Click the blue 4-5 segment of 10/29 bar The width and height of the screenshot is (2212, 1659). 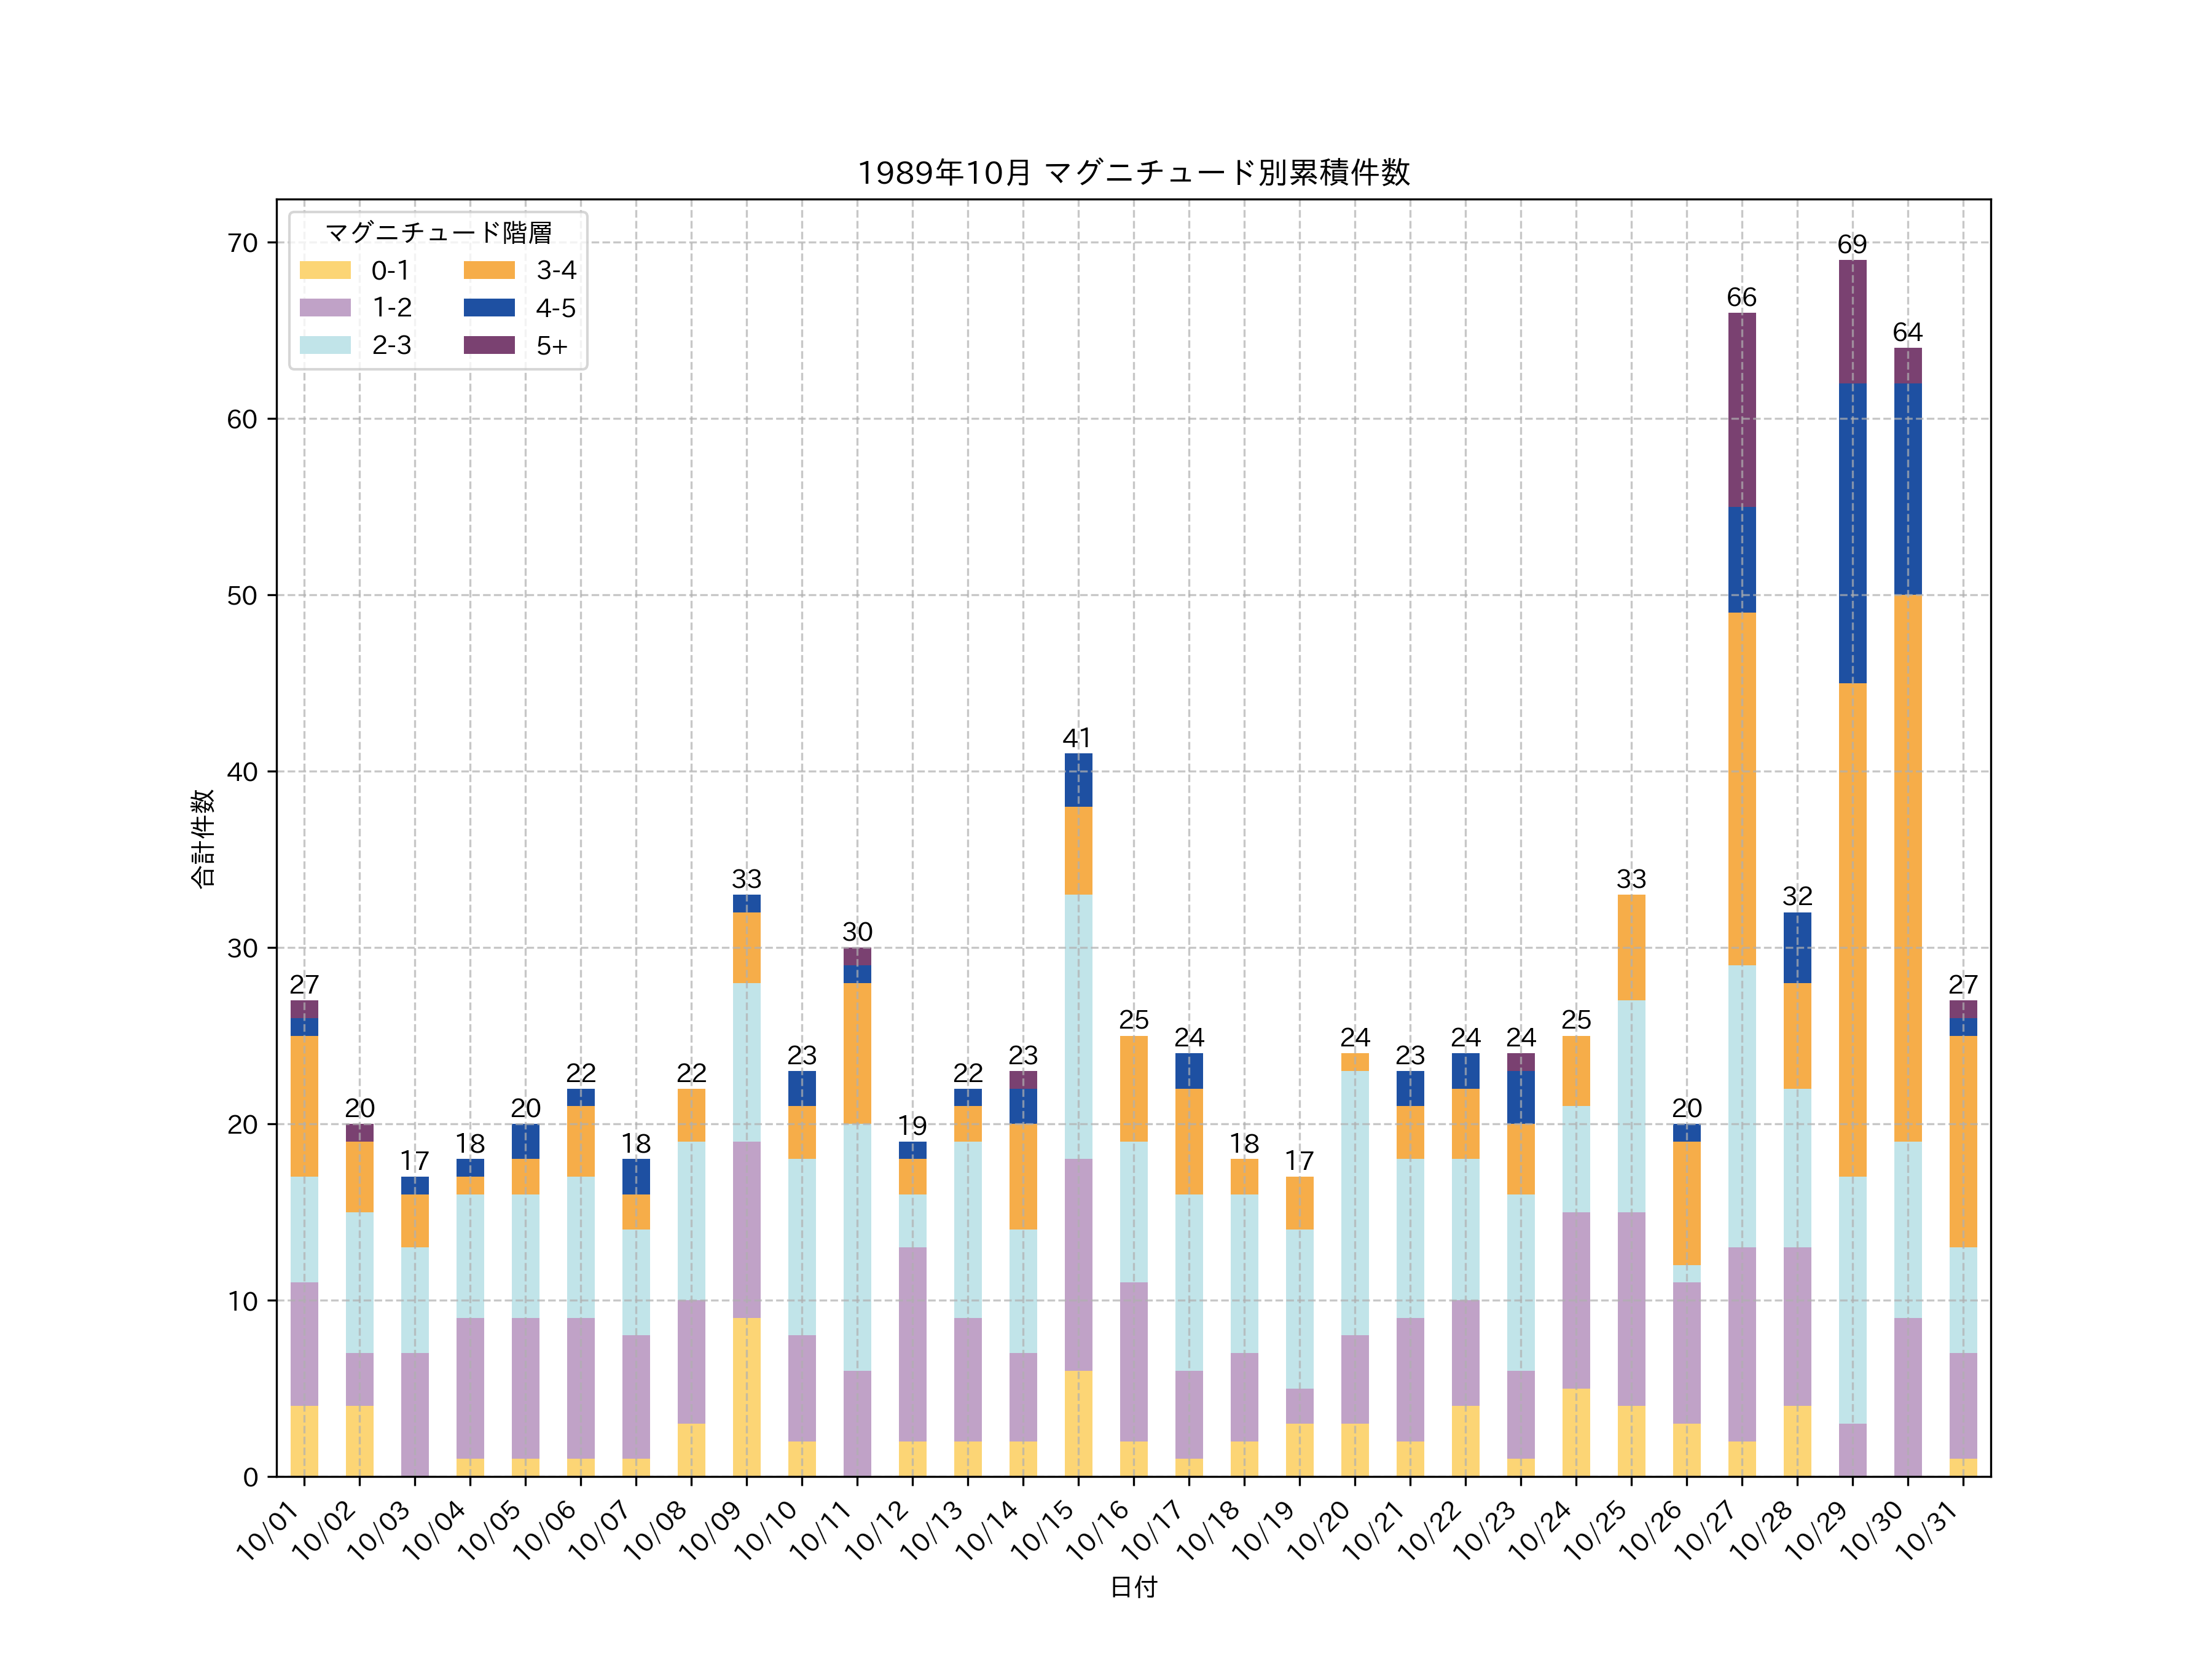coord(1852,533)
